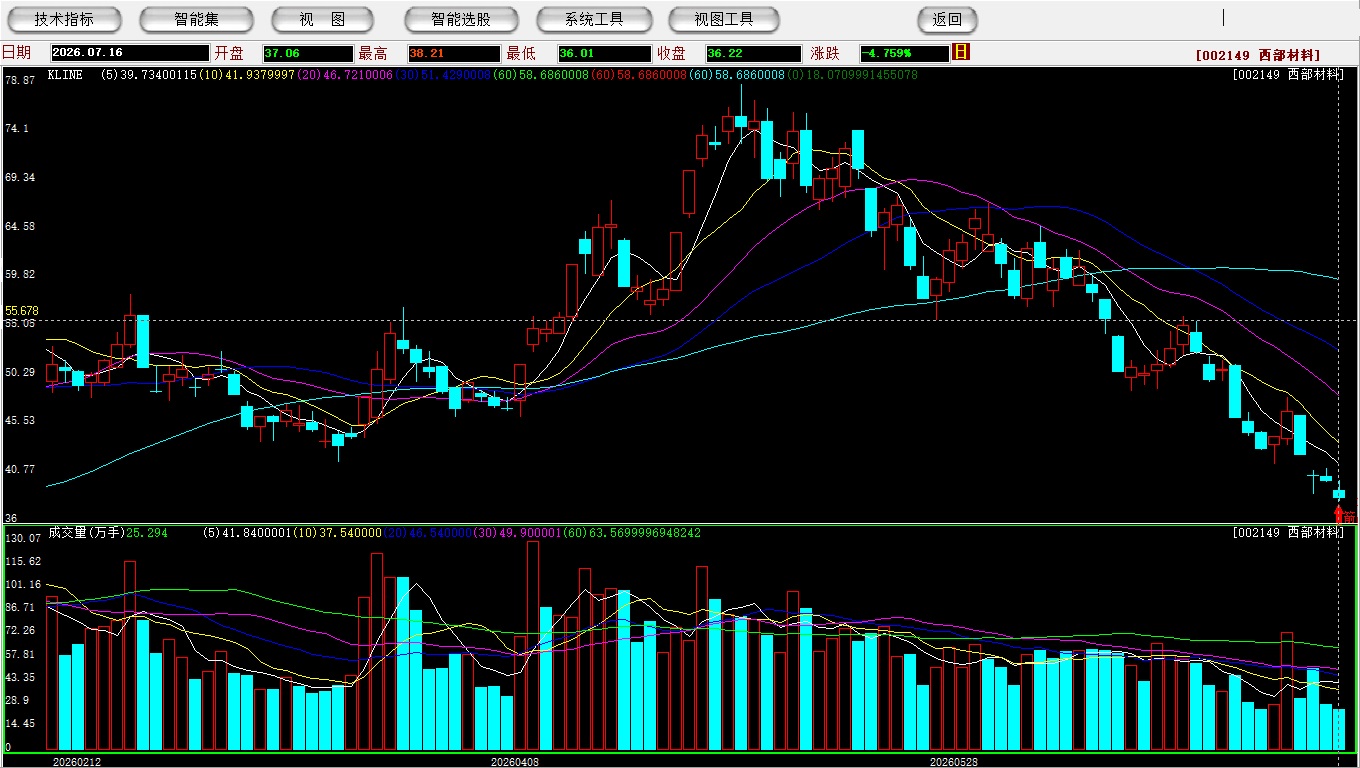The height and width of the screenshot is (768, 1360).
Task: Click the 20260408 date axis label
Action: coord(514,761)
